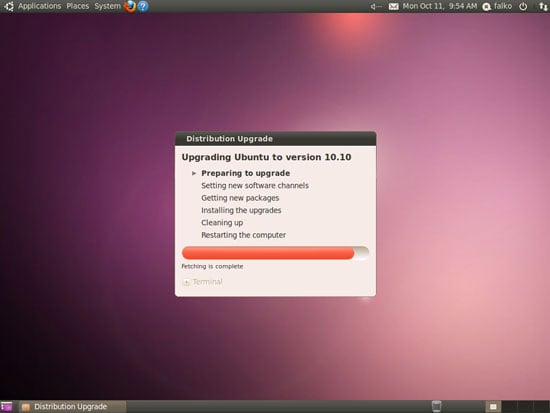Expand the Terminal details section
This screenshot has width=550, height=413.
click(202, 282)
